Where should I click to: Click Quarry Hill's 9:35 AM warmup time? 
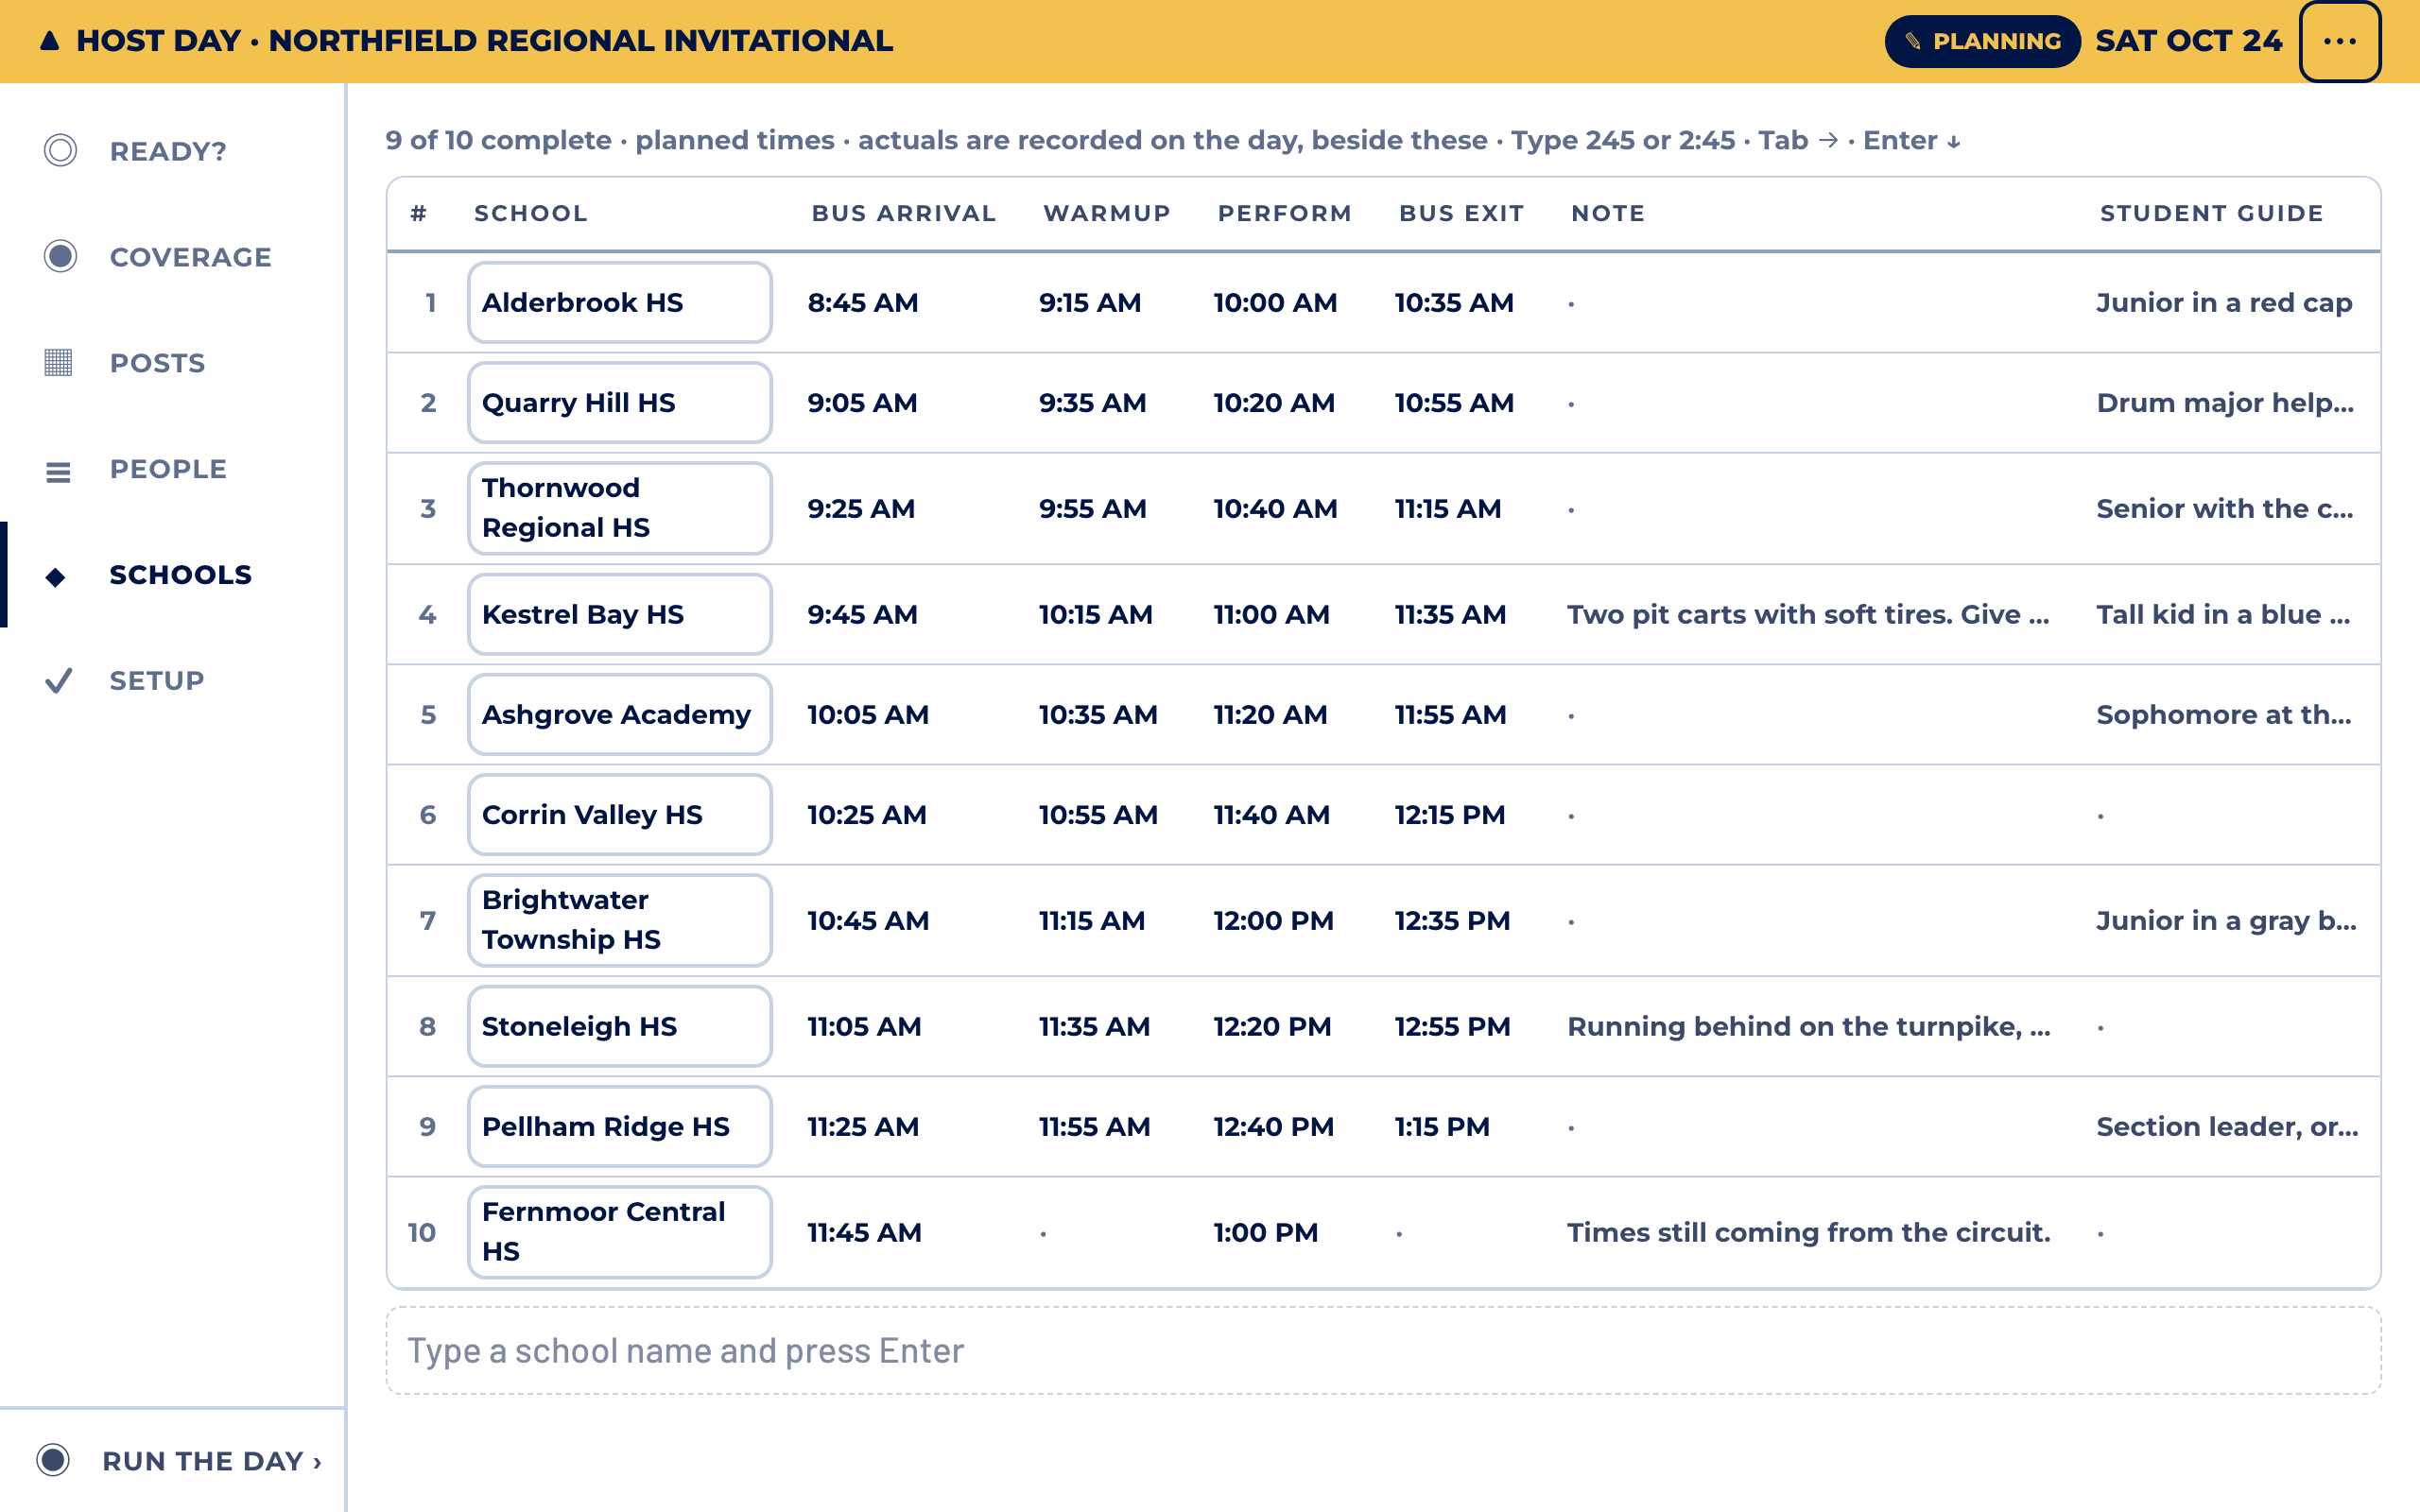(1092, 403)
